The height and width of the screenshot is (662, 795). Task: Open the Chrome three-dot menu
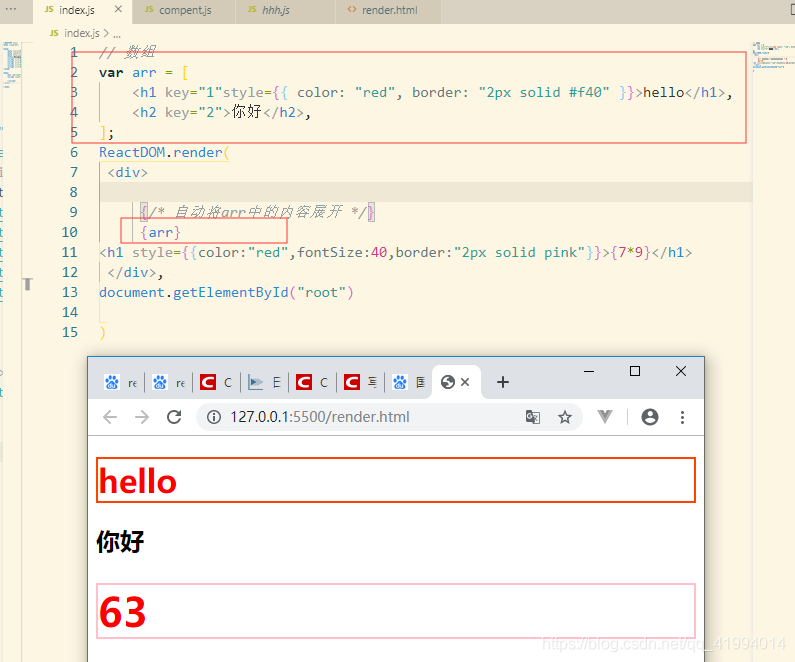(x=682, y=417)
